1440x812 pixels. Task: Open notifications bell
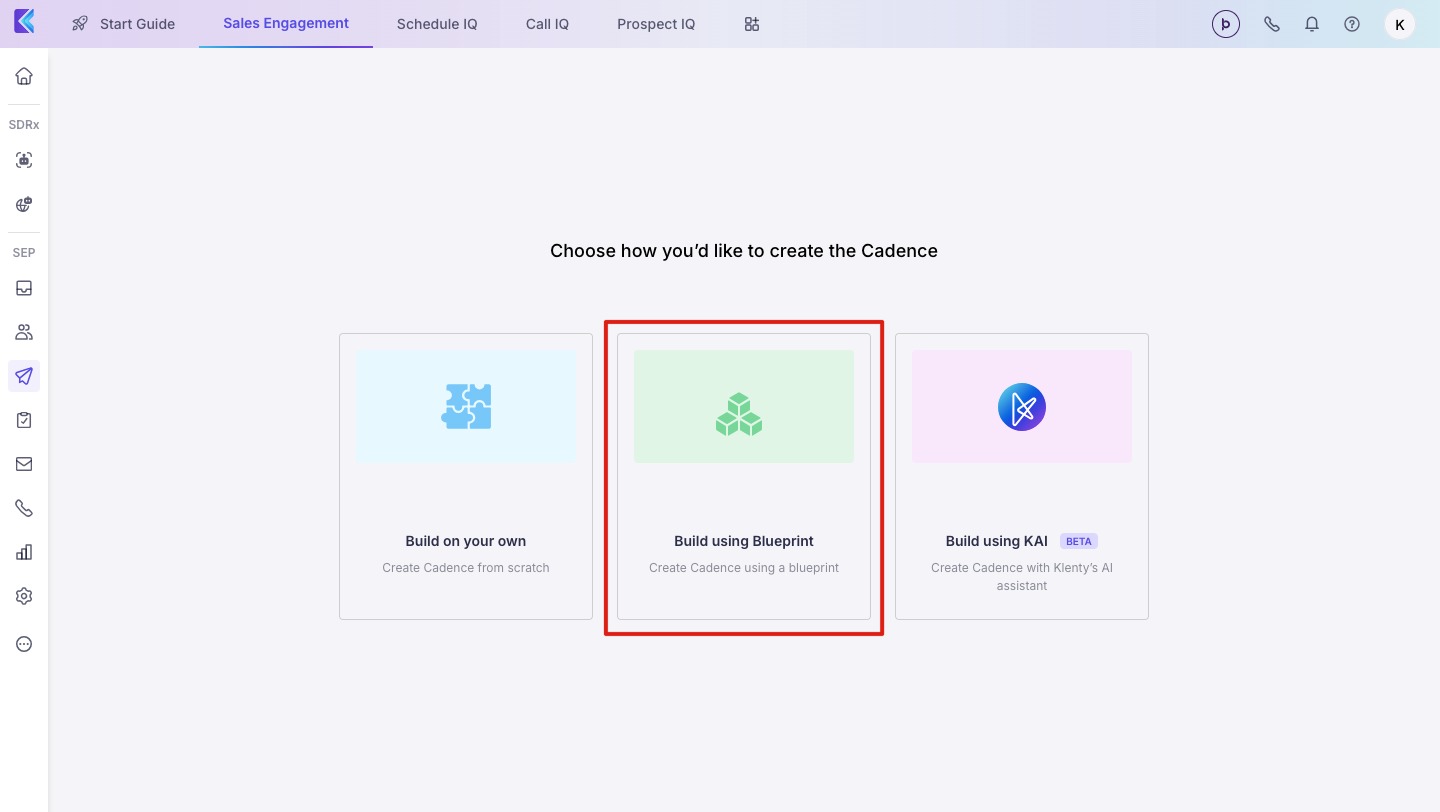[x=1312, y=24]
